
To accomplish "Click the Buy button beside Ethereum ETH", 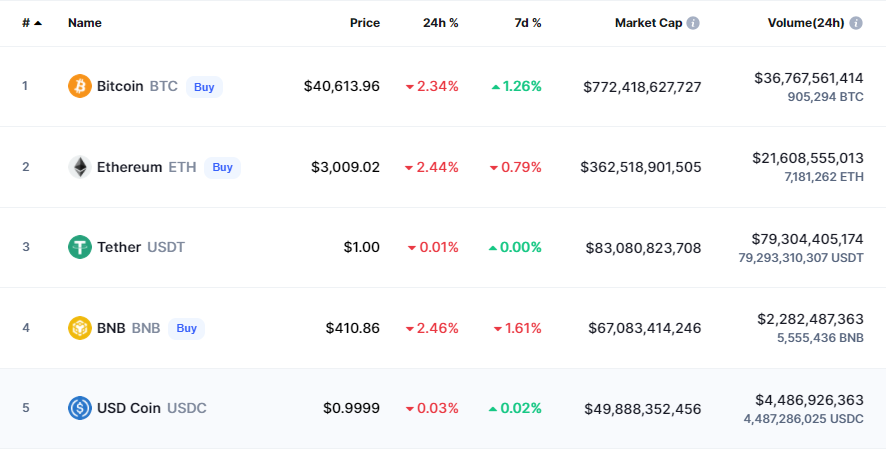I will click(222, 167).
